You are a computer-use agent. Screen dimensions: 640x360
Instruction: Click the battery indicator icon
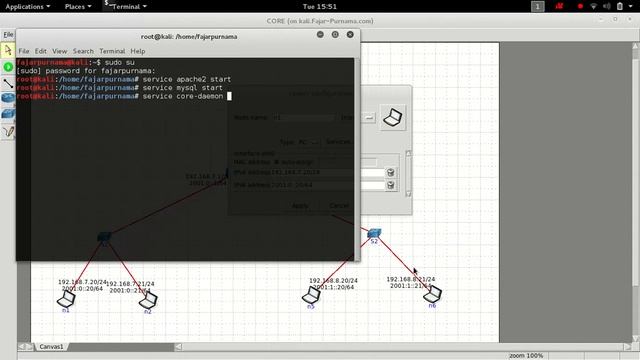click(620, 7)
